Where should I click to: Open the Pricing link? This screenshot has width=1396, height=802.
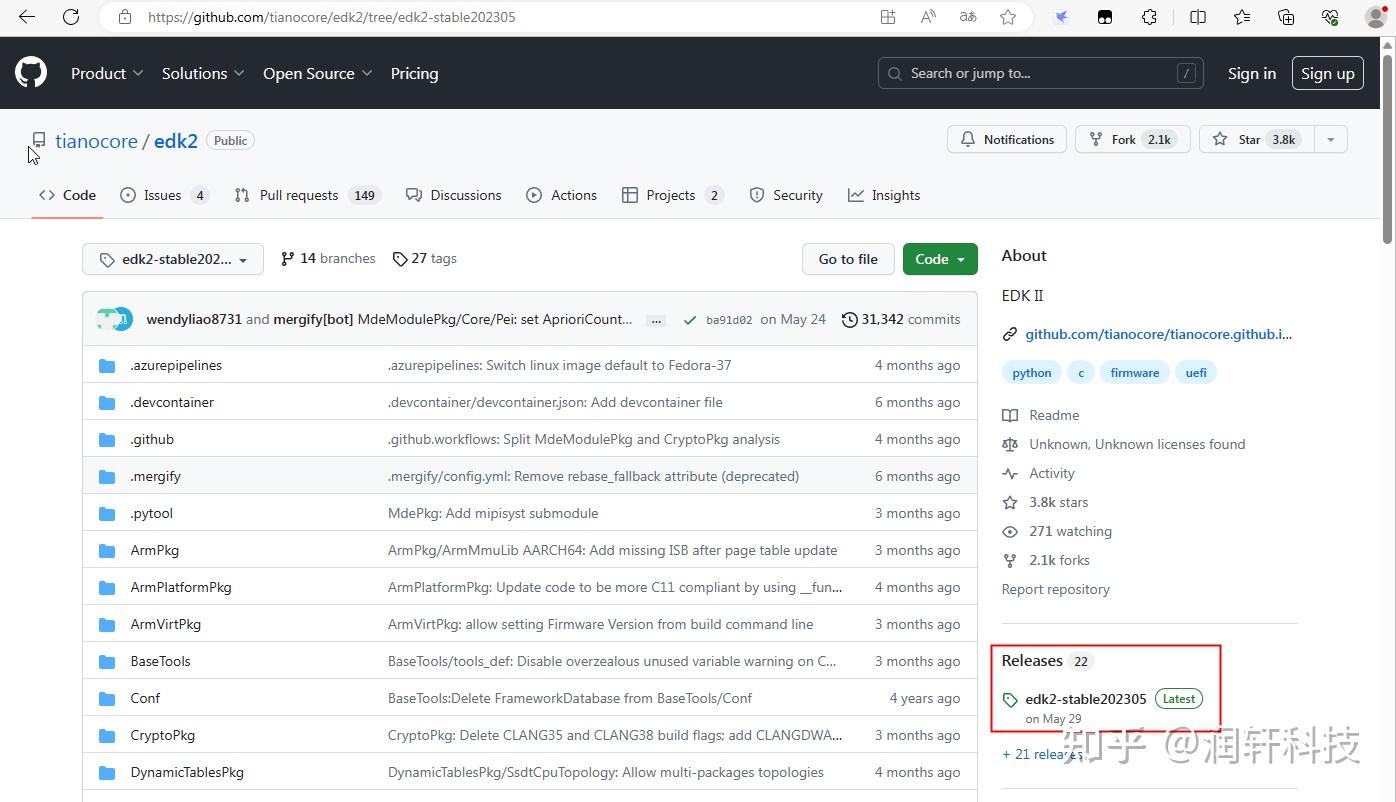tap(414, 73)
